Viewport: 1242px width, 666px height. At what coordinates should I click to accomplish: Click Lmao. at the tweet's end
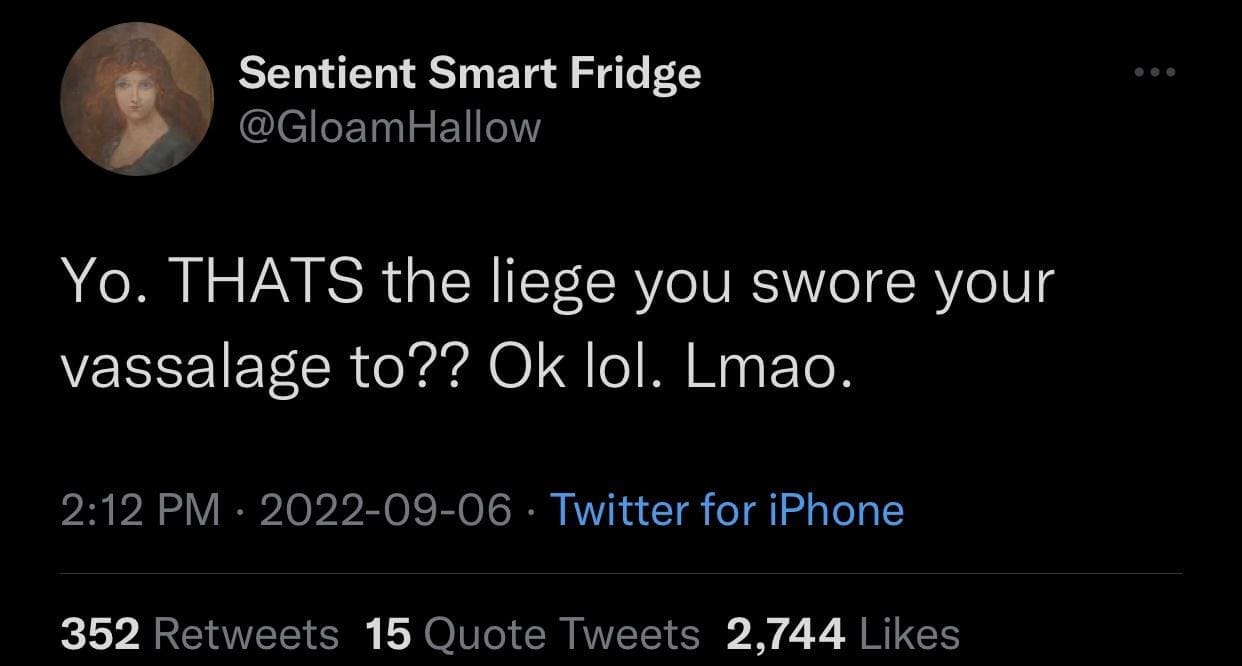click(x=770, y=369)
